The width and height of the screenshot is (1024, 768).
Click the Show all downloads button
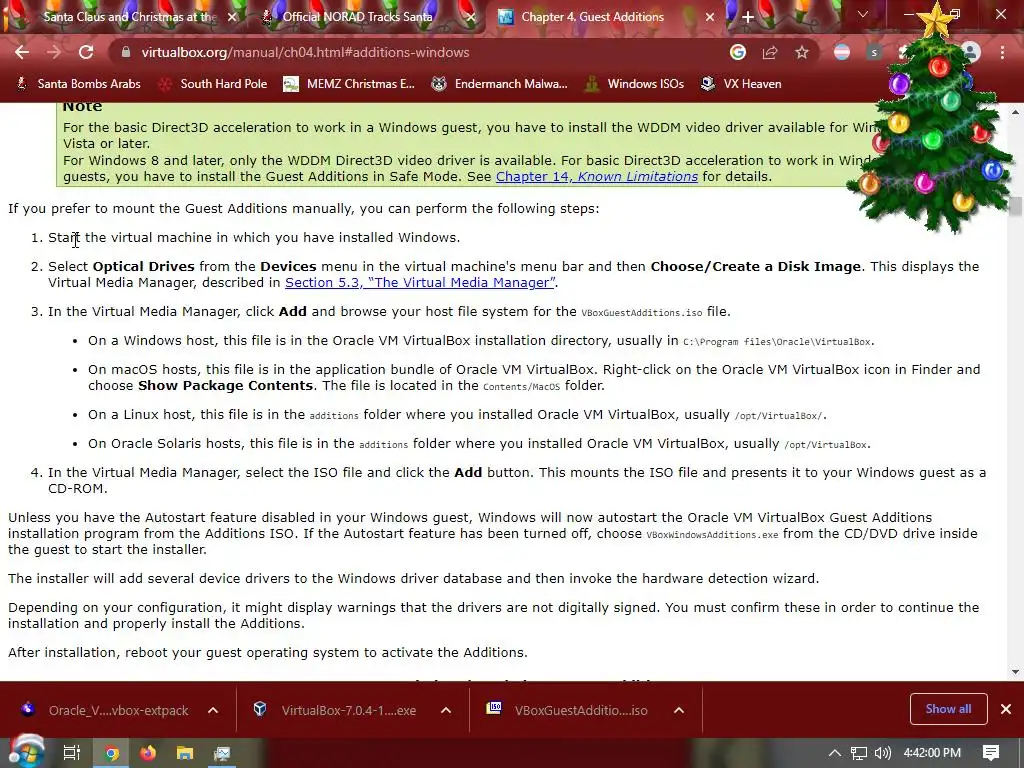(948, 709)
